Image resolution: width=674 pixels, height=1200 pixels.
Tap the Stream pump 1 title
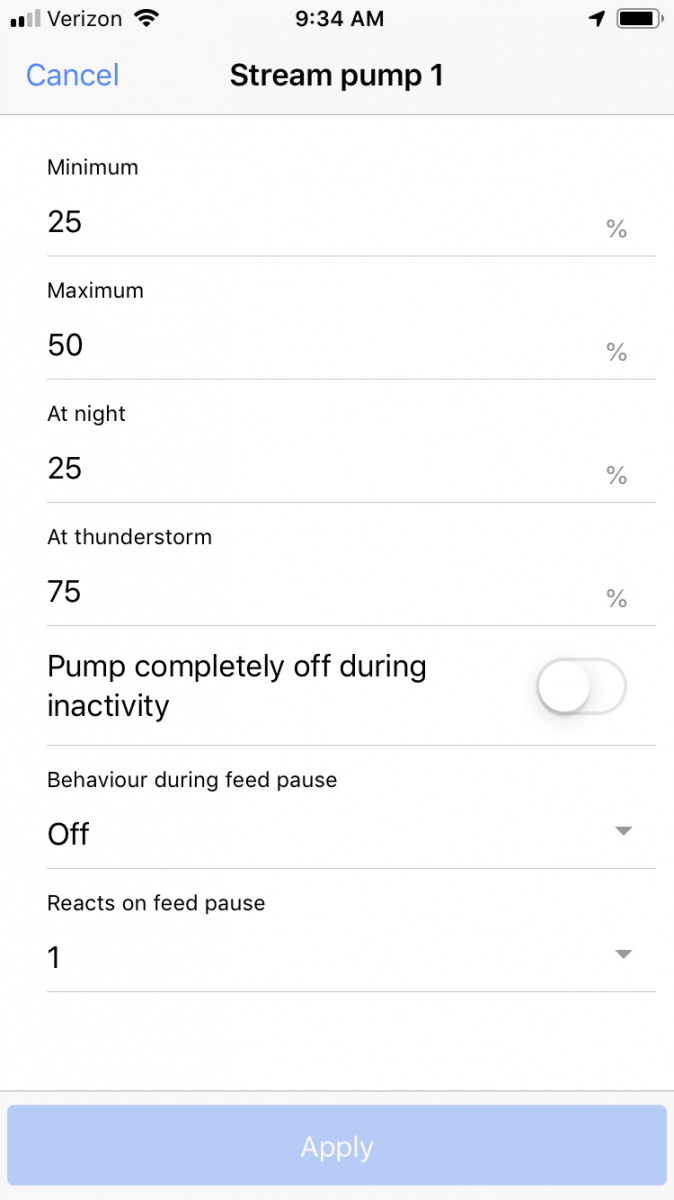[x=336, y=76]
